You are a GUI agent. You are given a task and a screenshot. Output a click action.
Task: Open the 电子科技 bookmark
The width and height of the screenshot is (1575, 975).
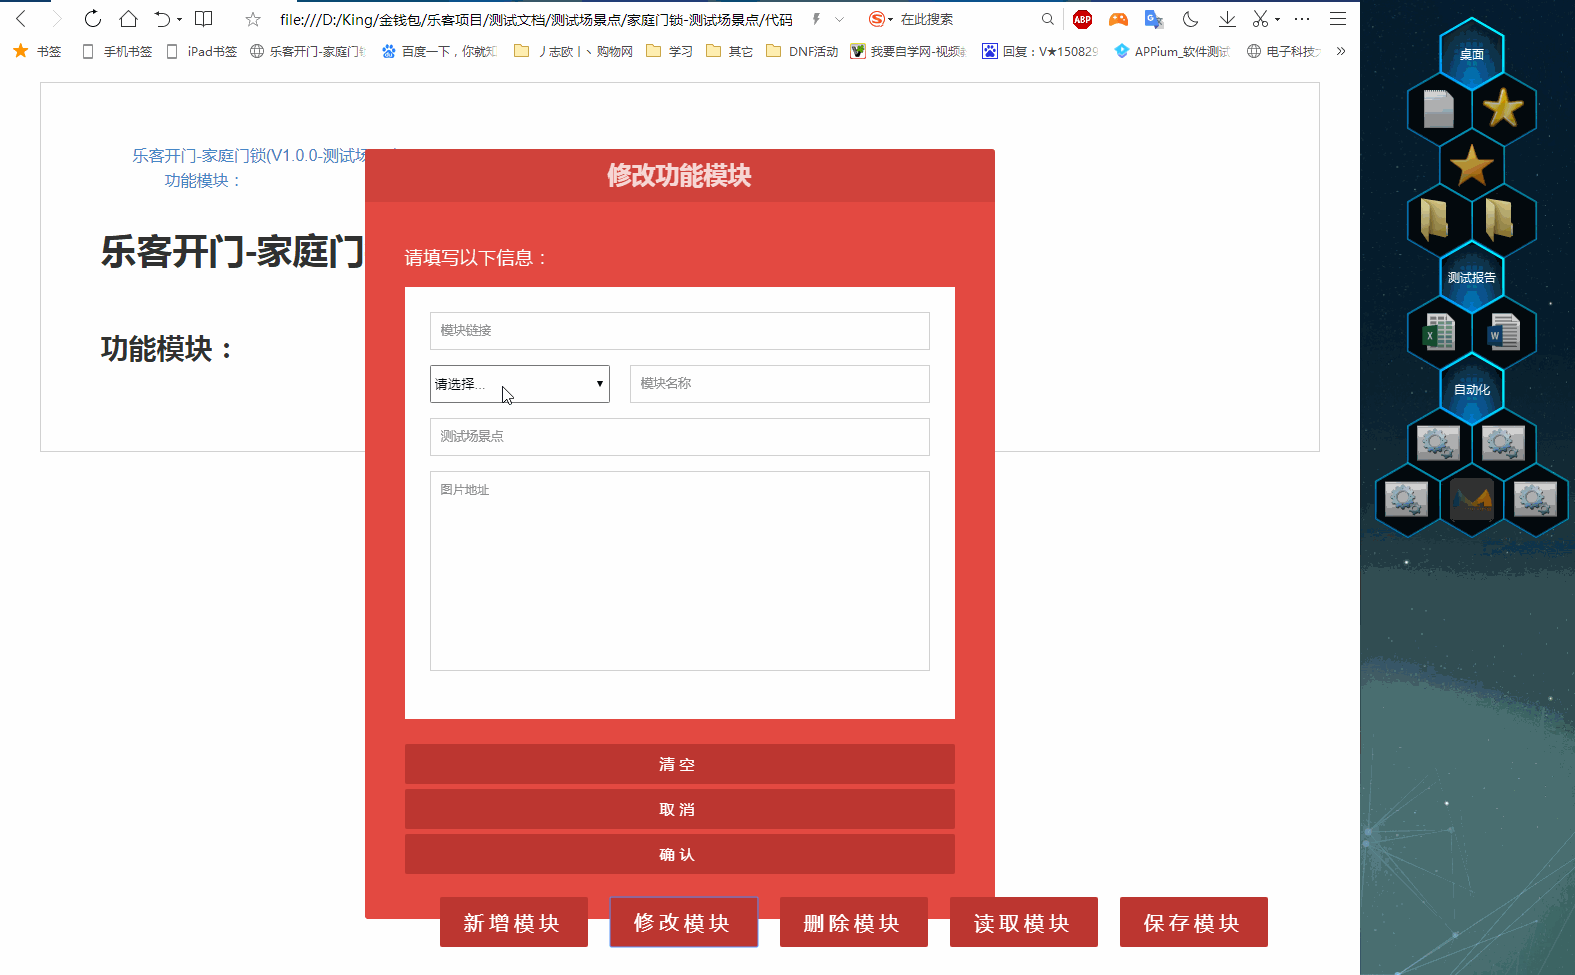click(x=1284, y=51)
